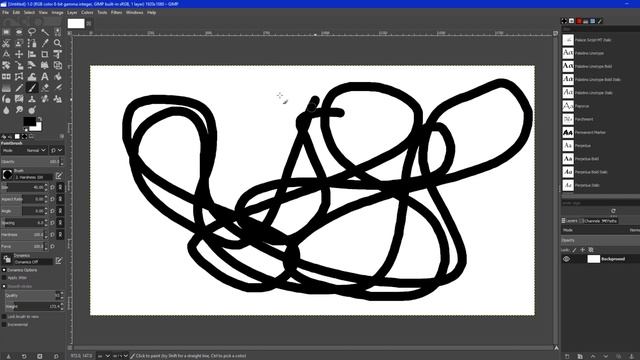640x360 pixels.
Task: Select the Pencil tool
Action: (19, 87)
